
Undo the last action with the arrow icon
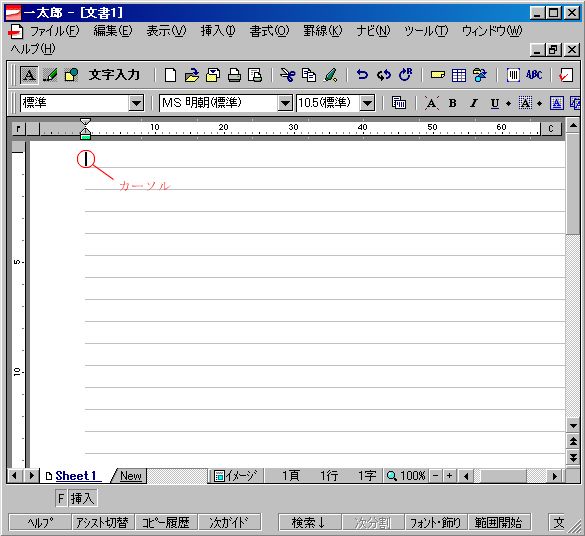[362, 75]
